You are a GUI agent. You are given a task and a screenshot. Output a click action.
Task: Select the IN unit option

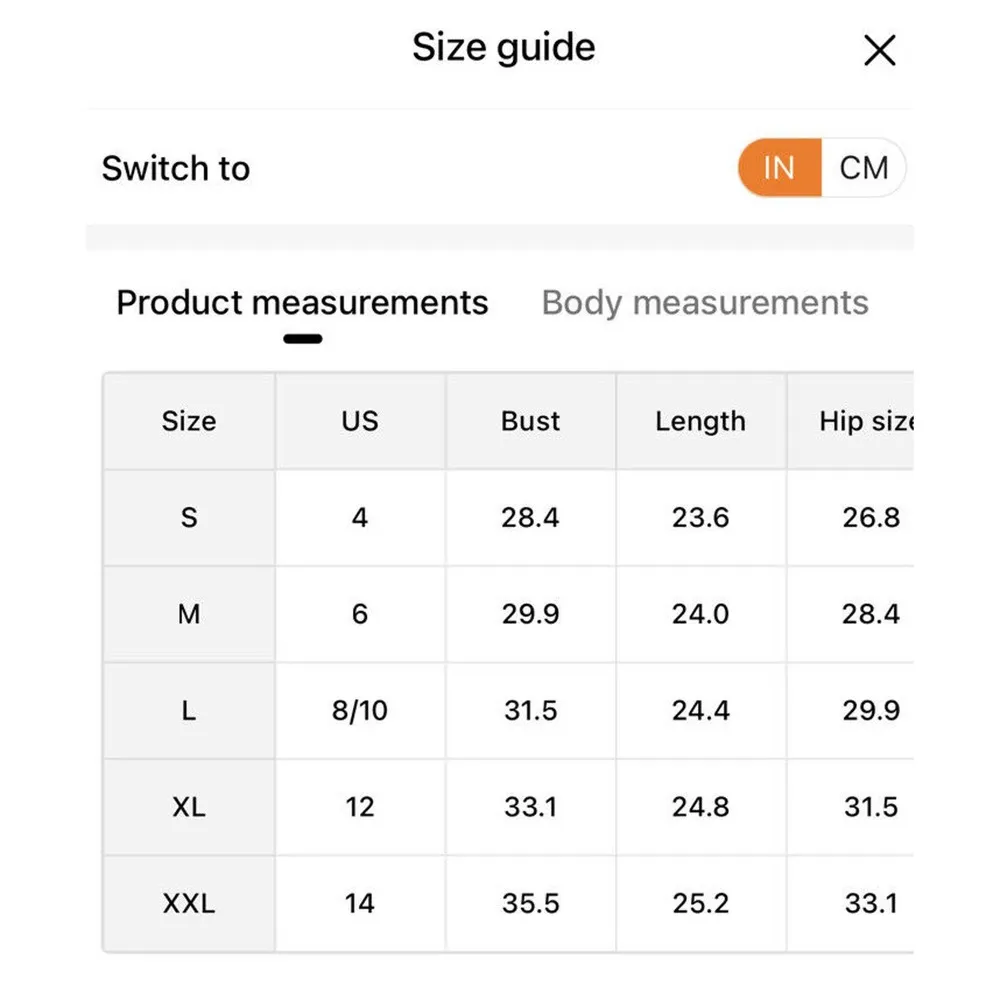pos(779,168)
